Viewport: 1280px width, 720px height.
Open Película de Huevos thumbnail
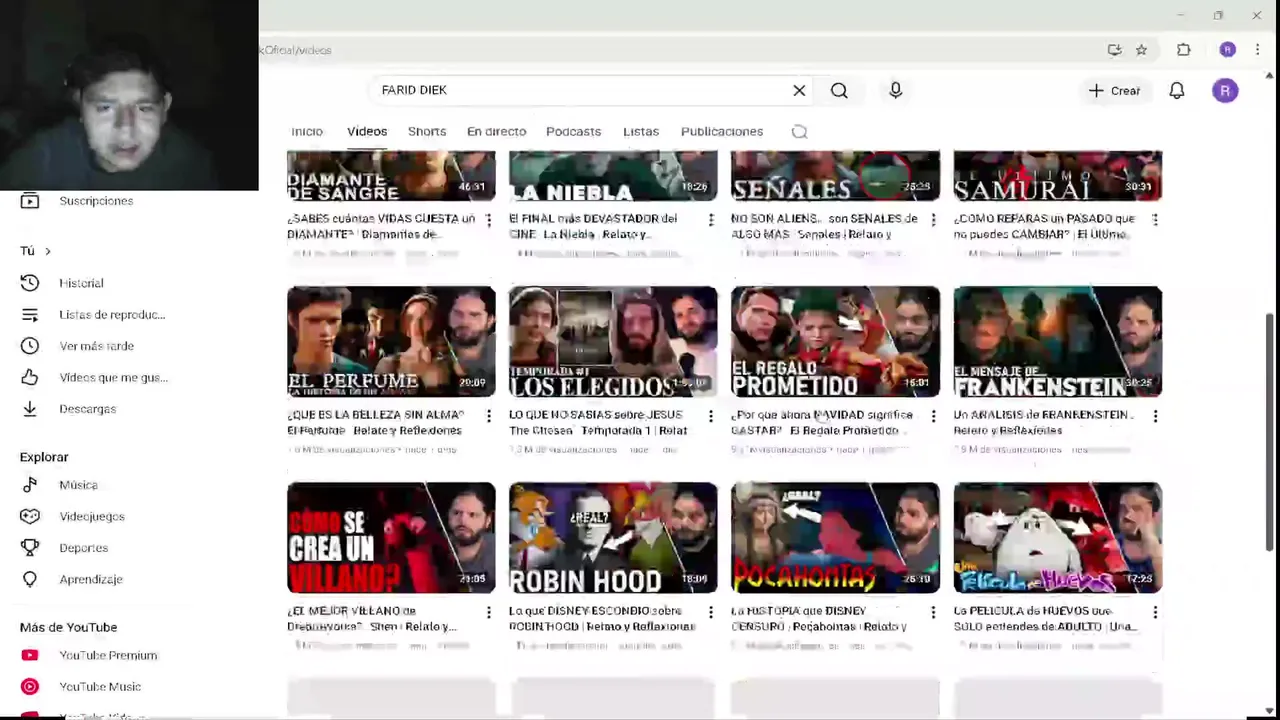[x=1057, y=538]
